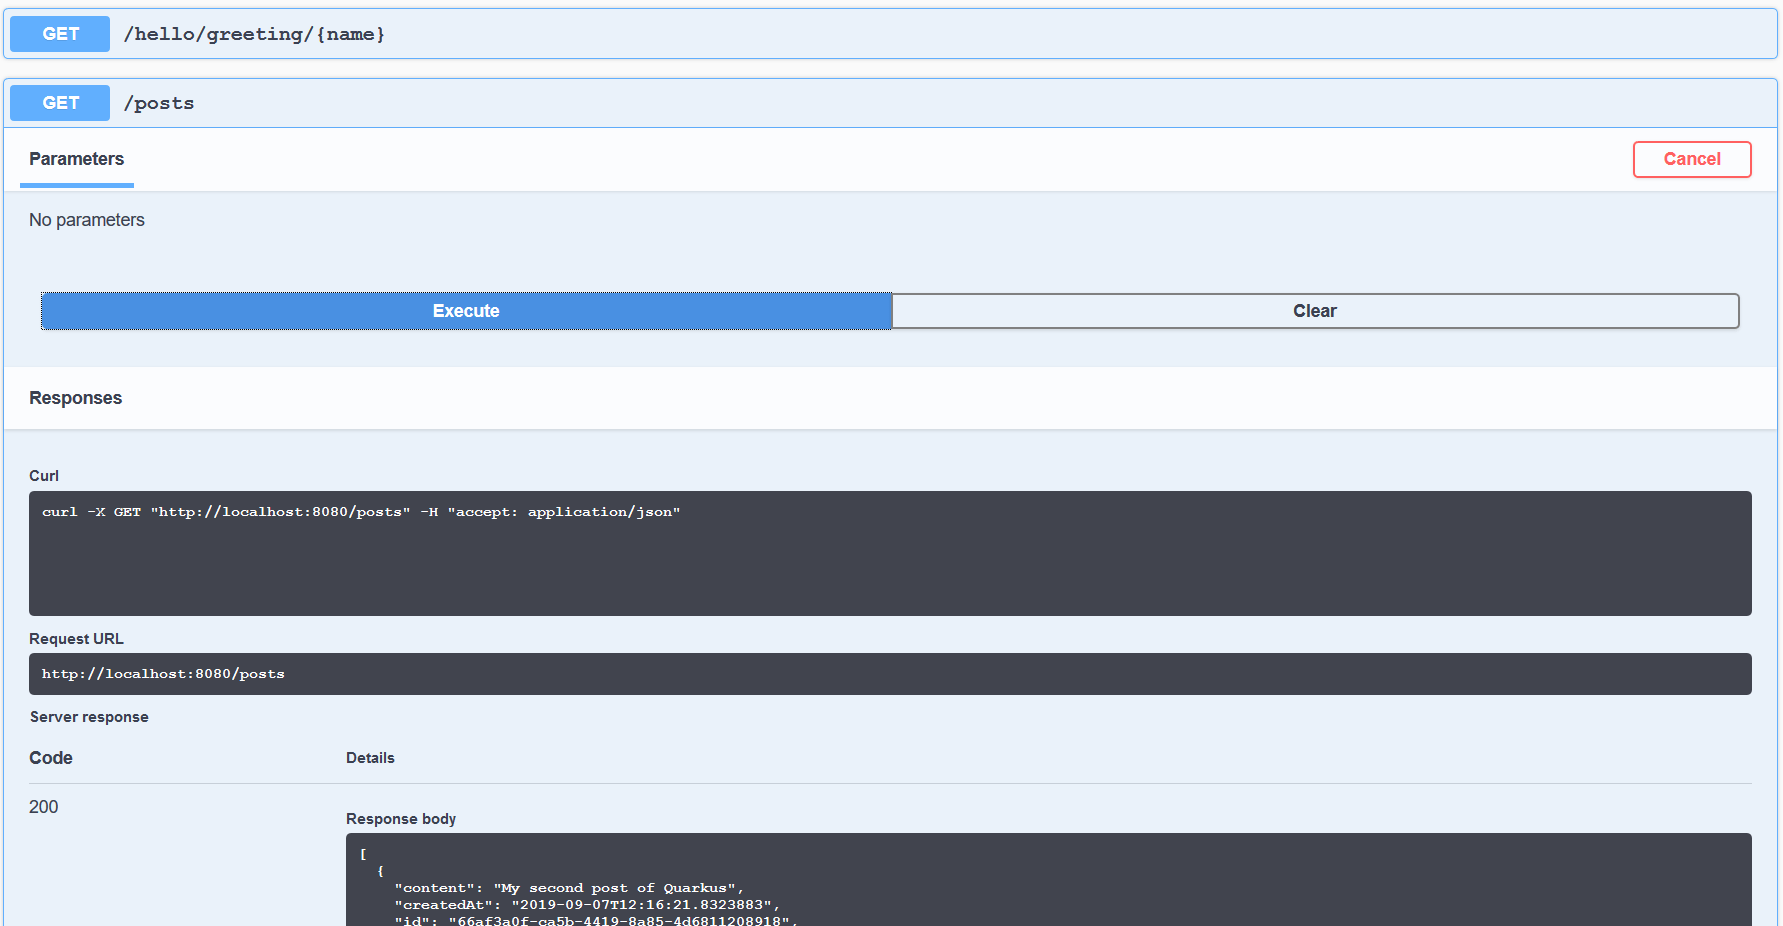Cancel the Try it out mode
Viewport: 1783px width, 926px height.
1692,159
